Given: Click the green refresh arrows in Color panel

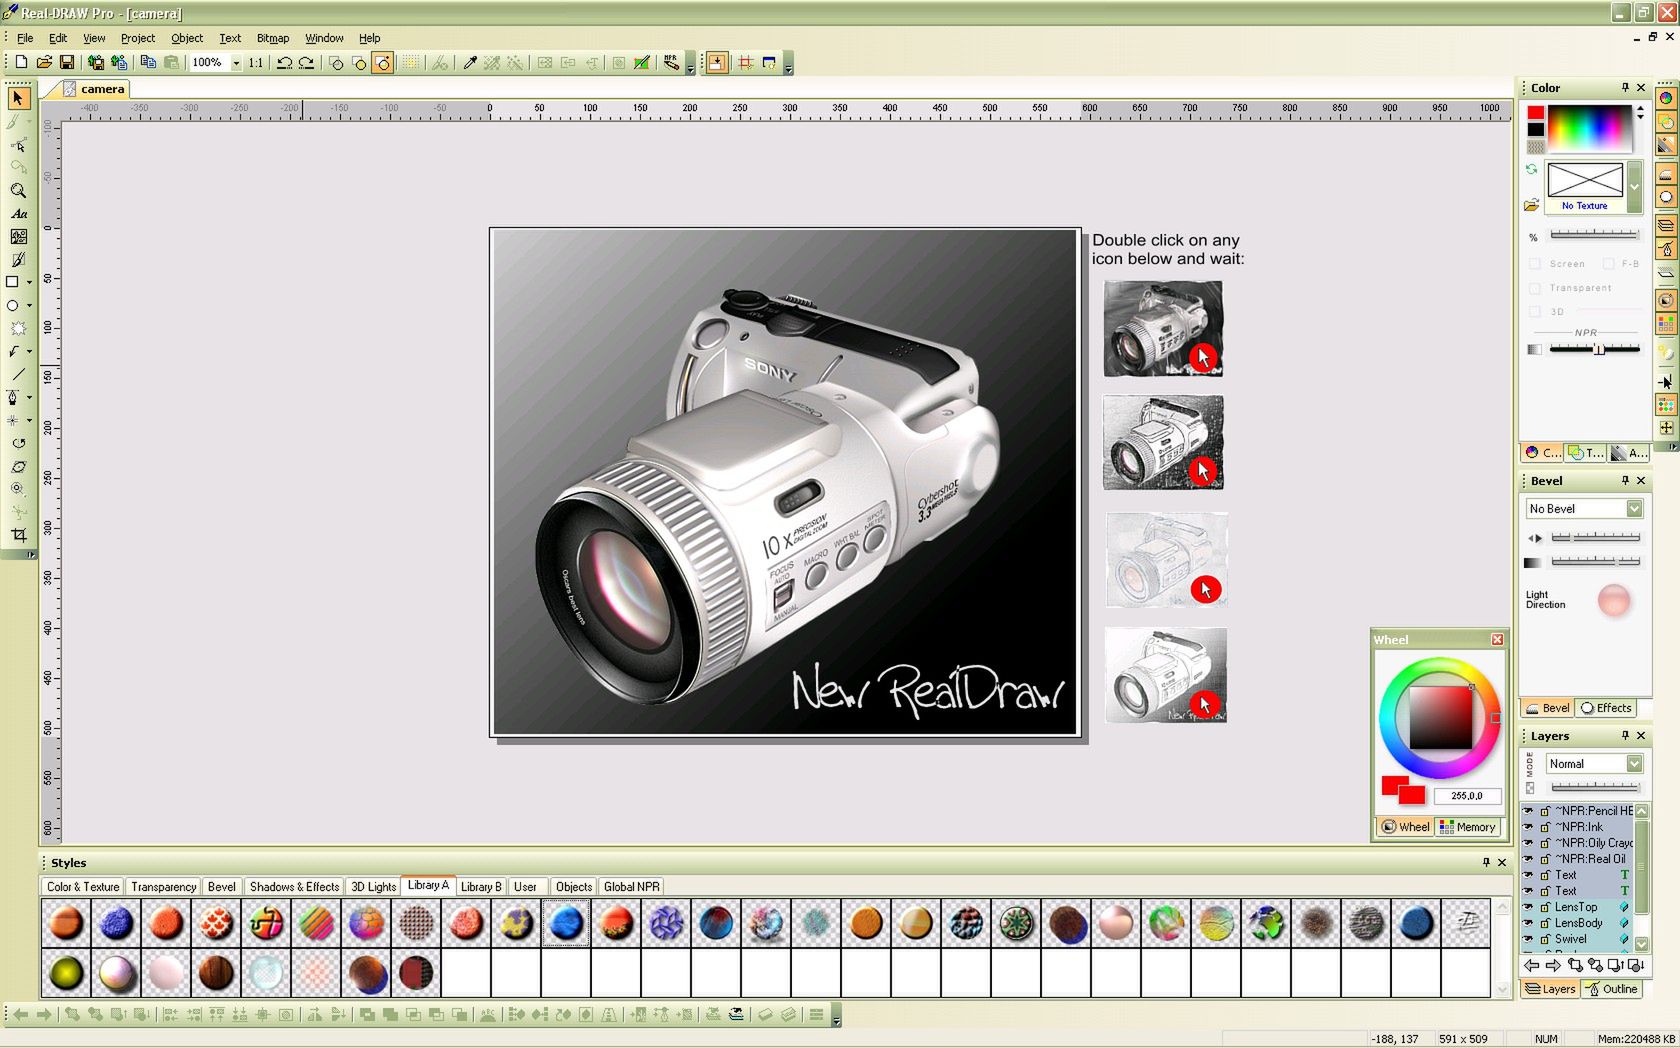Looking at the screenshot, I should [1531, 169].
